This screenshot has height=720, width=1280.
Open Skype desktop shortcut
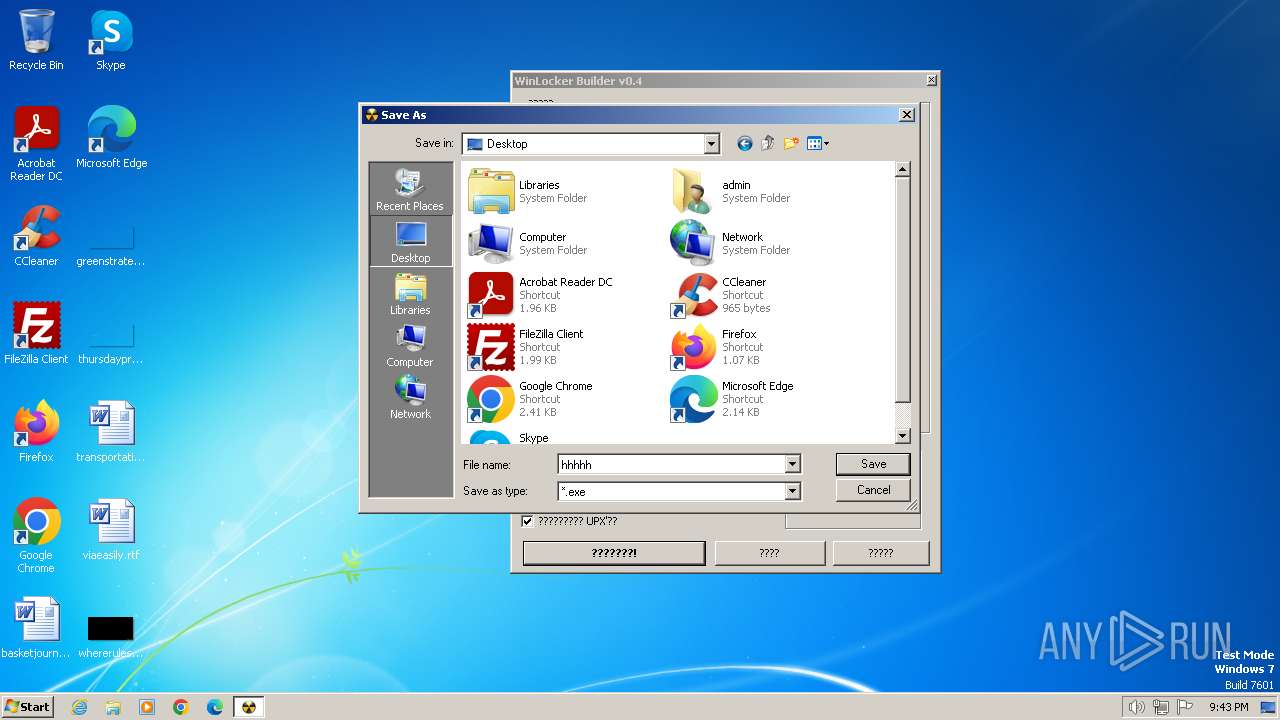tap(110, 40)
